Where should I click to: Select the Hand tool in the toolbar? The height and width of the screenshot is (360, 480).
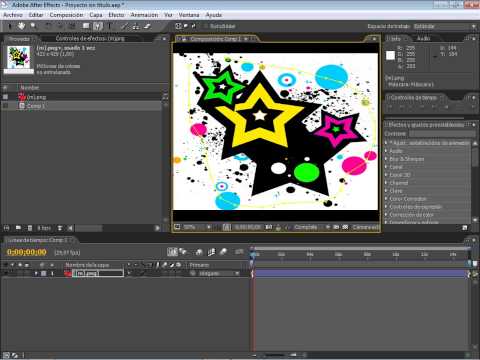pyautogui.click(x=22, y=26)
